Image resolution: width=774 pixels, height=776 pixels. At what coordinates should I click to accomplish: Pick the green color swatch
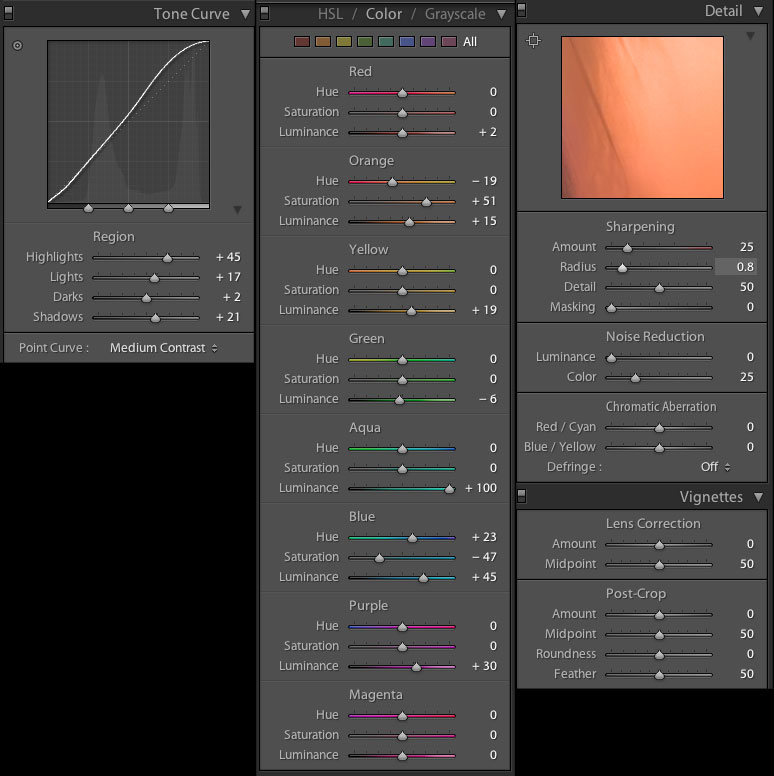tap(364, 42)
